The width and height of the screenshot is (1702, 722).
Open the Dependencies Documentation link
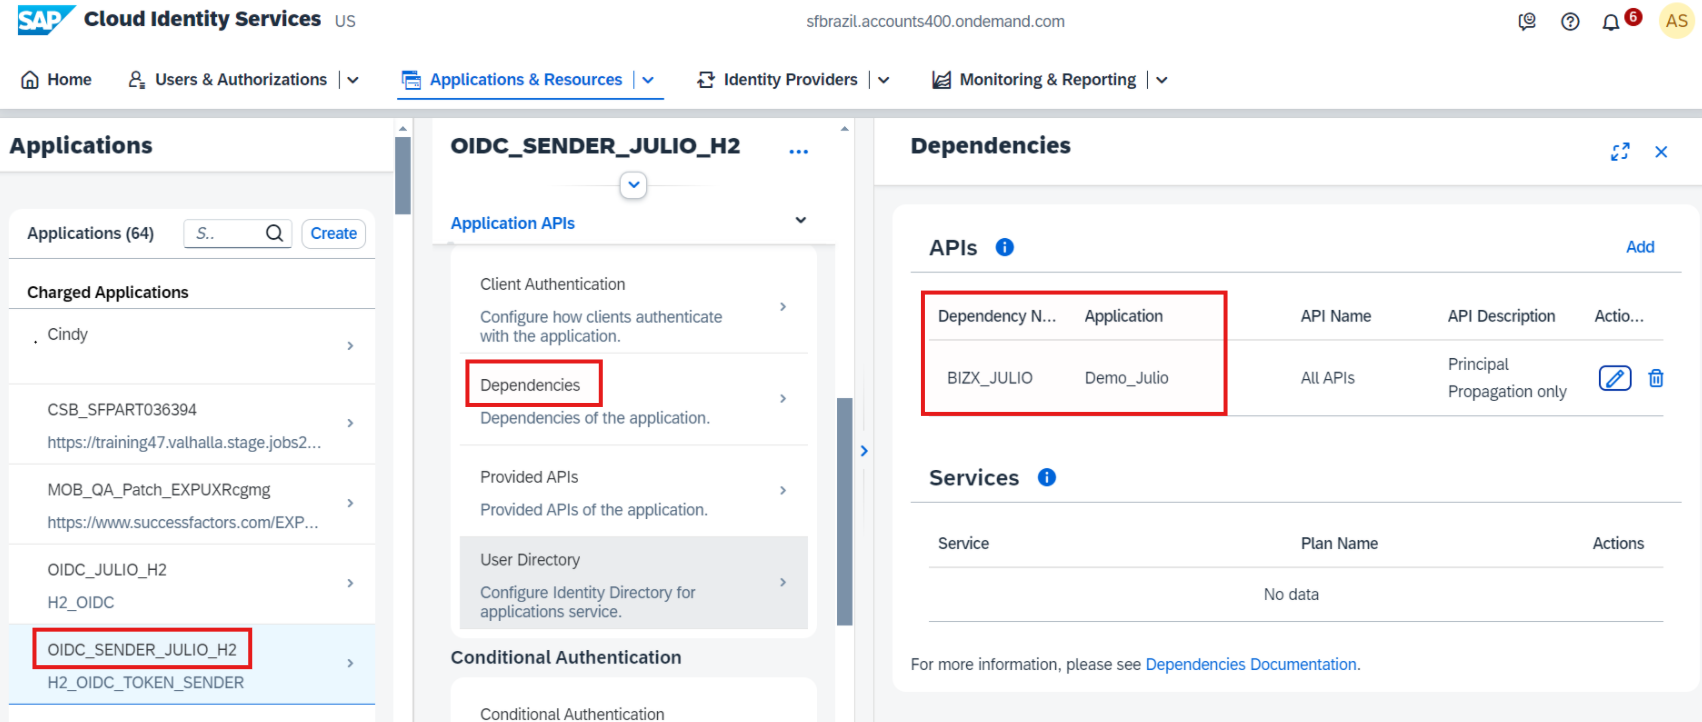pos(1251,664)
